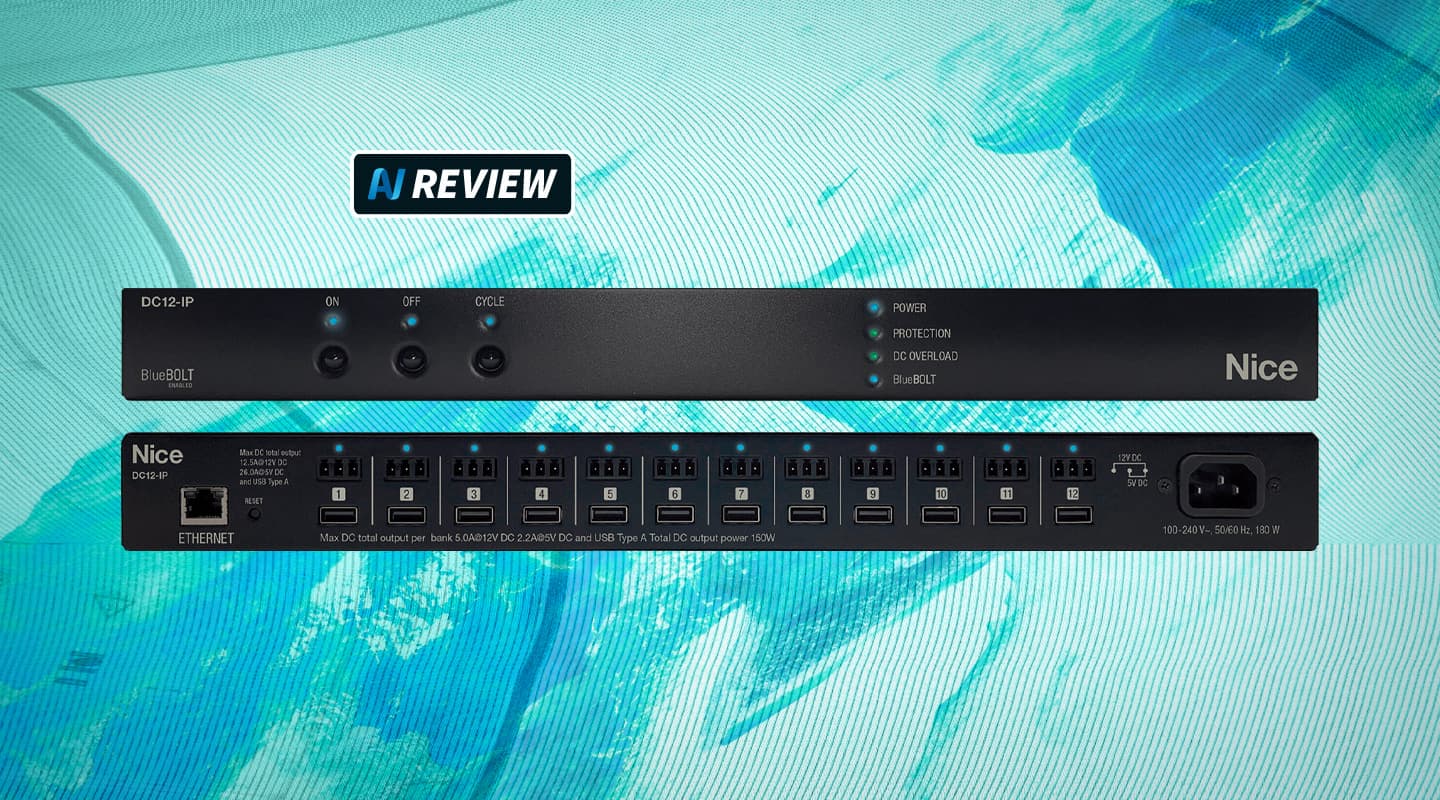Click the LED above the OFF button

410,322
